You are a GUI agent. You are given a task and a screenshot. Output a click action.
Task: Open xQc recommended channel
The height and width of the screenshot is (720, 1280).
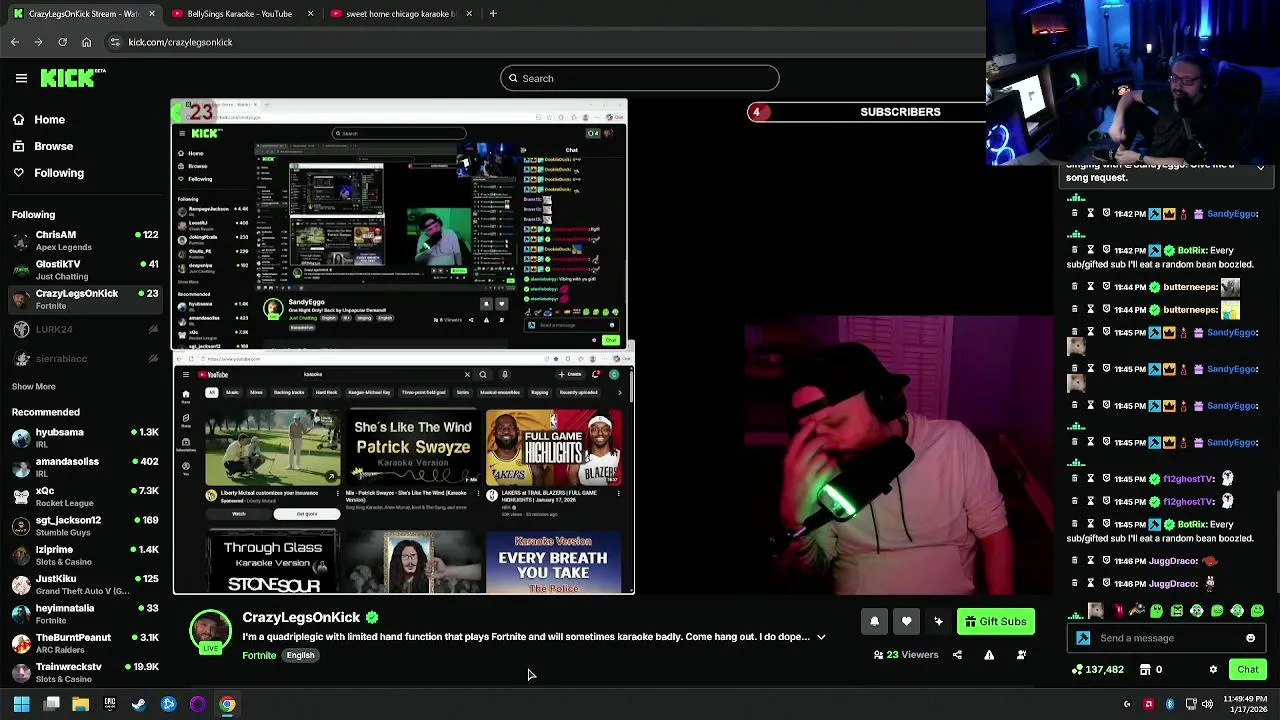[x=85, y=496]
